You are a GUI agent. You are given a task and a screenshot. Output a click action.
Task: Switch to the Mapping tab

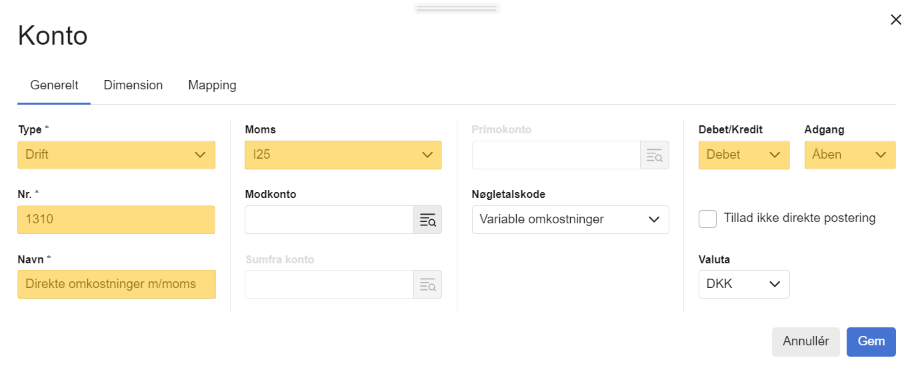click(212, 85)
